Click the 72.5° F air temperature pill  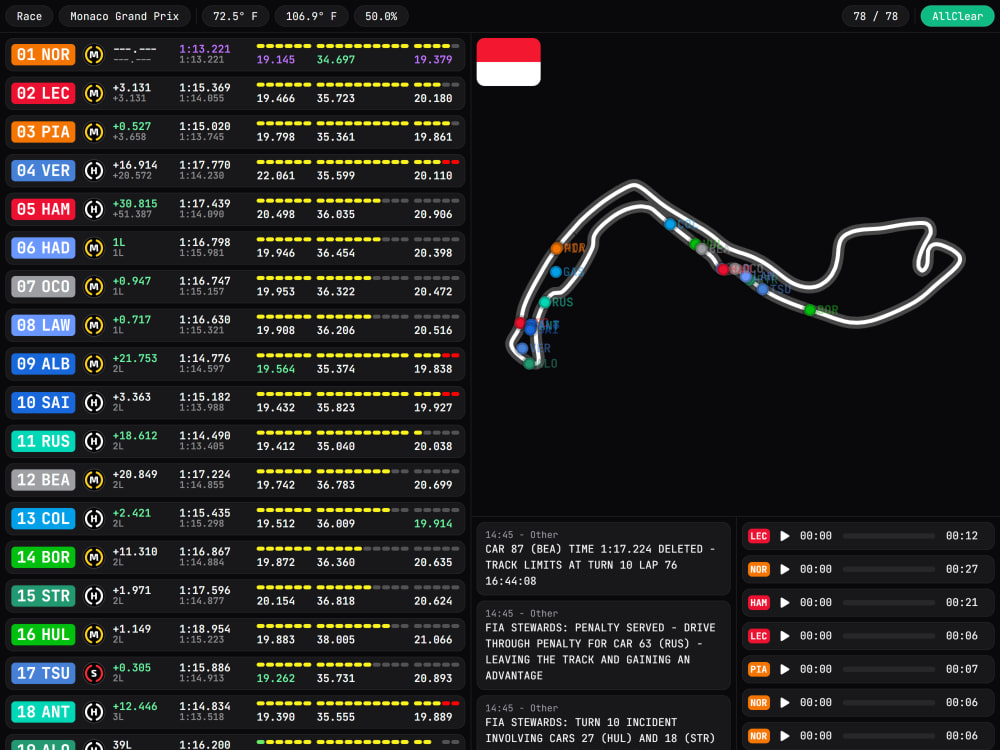(235, 16)
